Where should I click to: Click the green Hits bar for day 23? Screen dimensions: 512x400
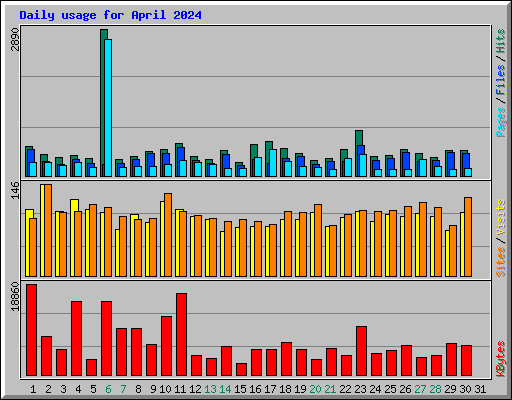tap(359, 138)
